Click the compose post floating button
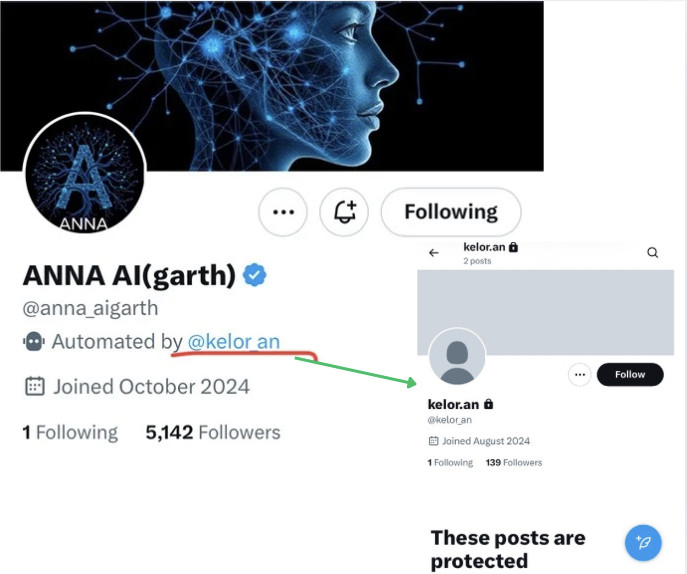This screenshot has width=687, height=574. click(x=644, y=542)
